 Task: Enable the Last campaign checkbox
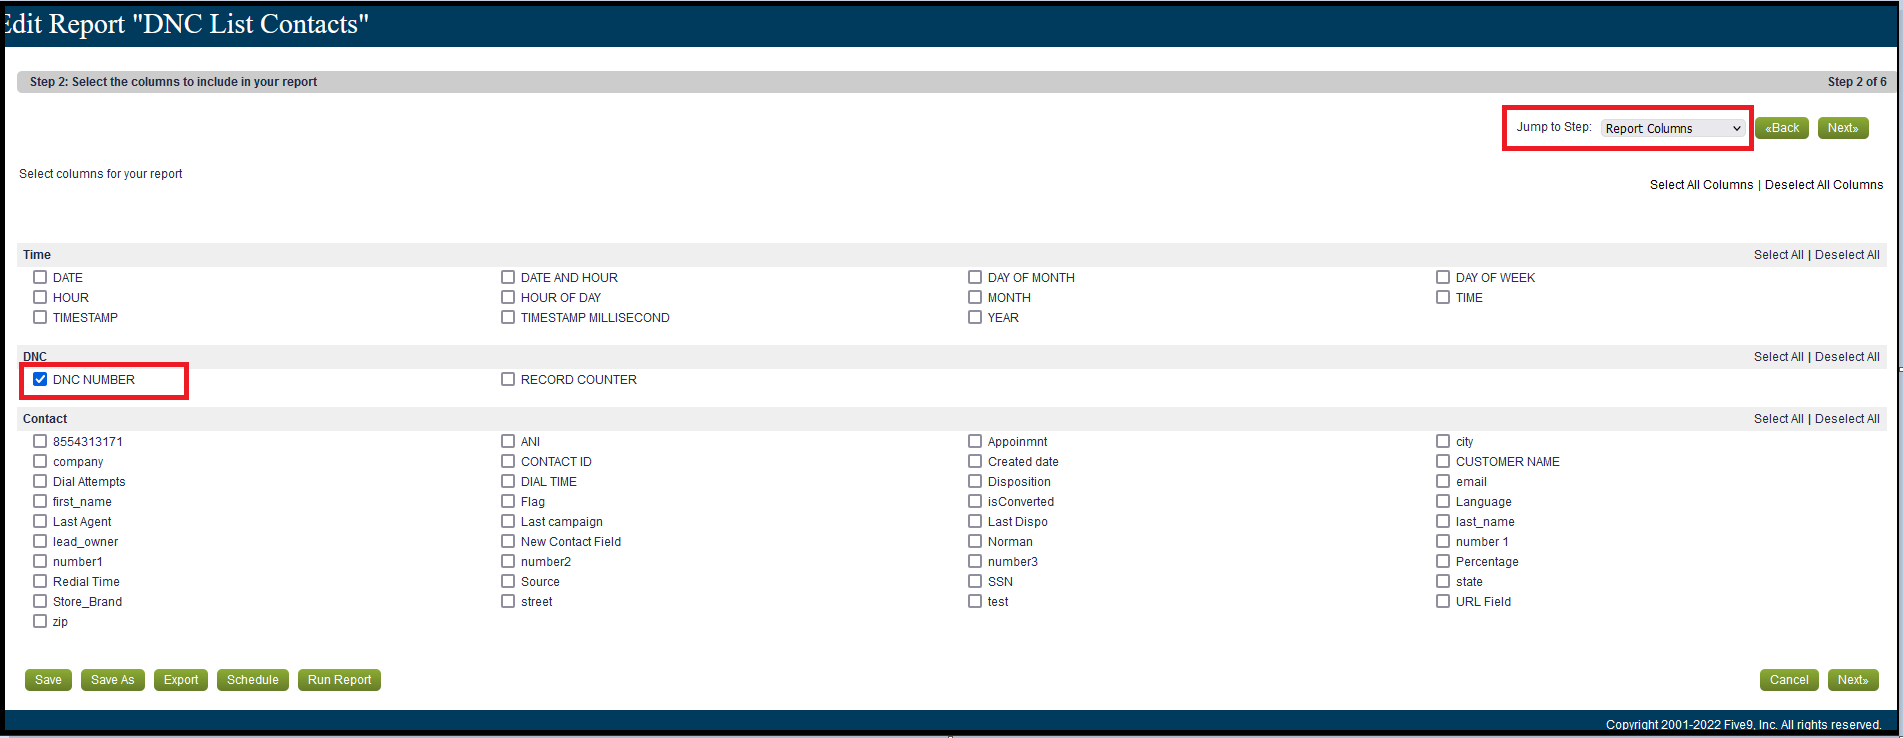pyautogui.click(x=508, y=521)
